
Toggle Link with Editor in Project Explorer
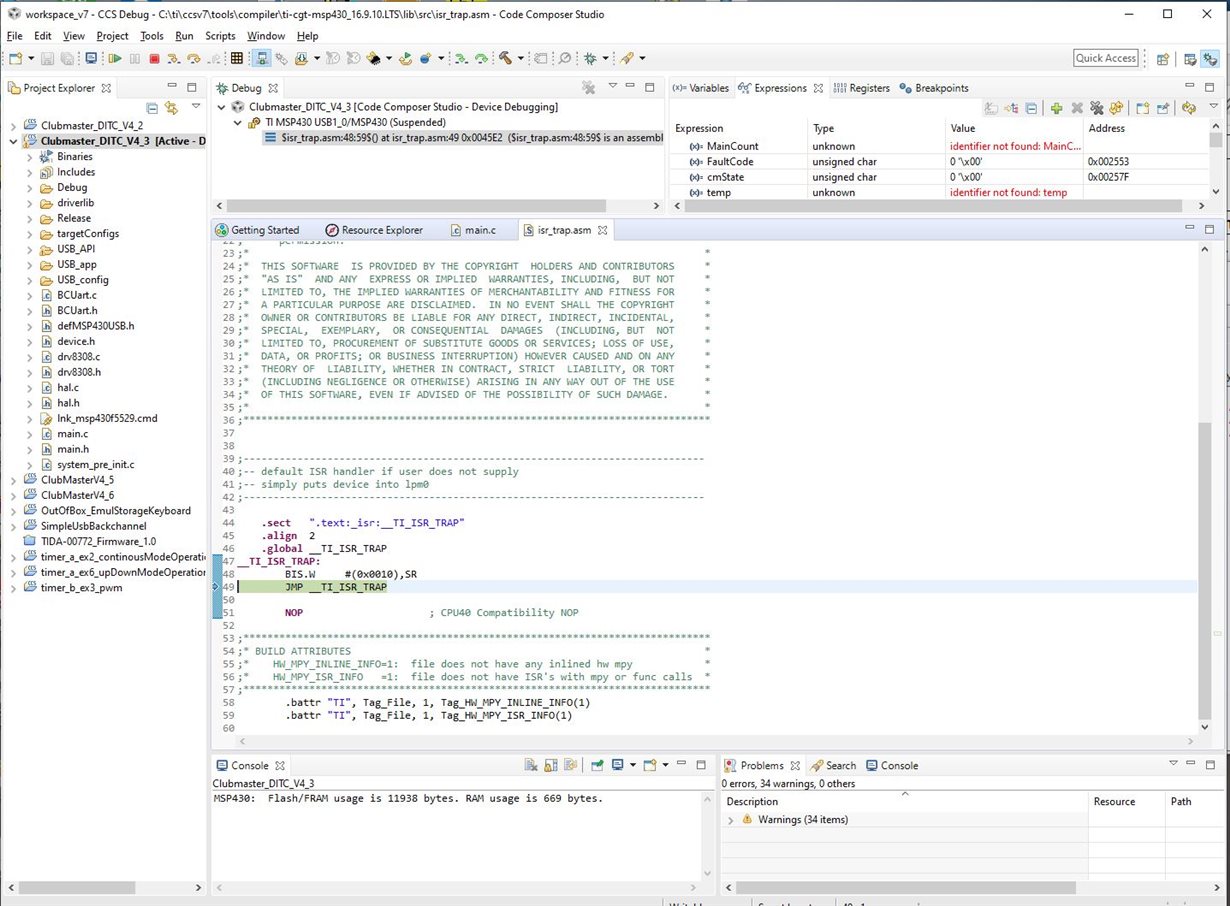pyautogui.click(x=171, y=108)
